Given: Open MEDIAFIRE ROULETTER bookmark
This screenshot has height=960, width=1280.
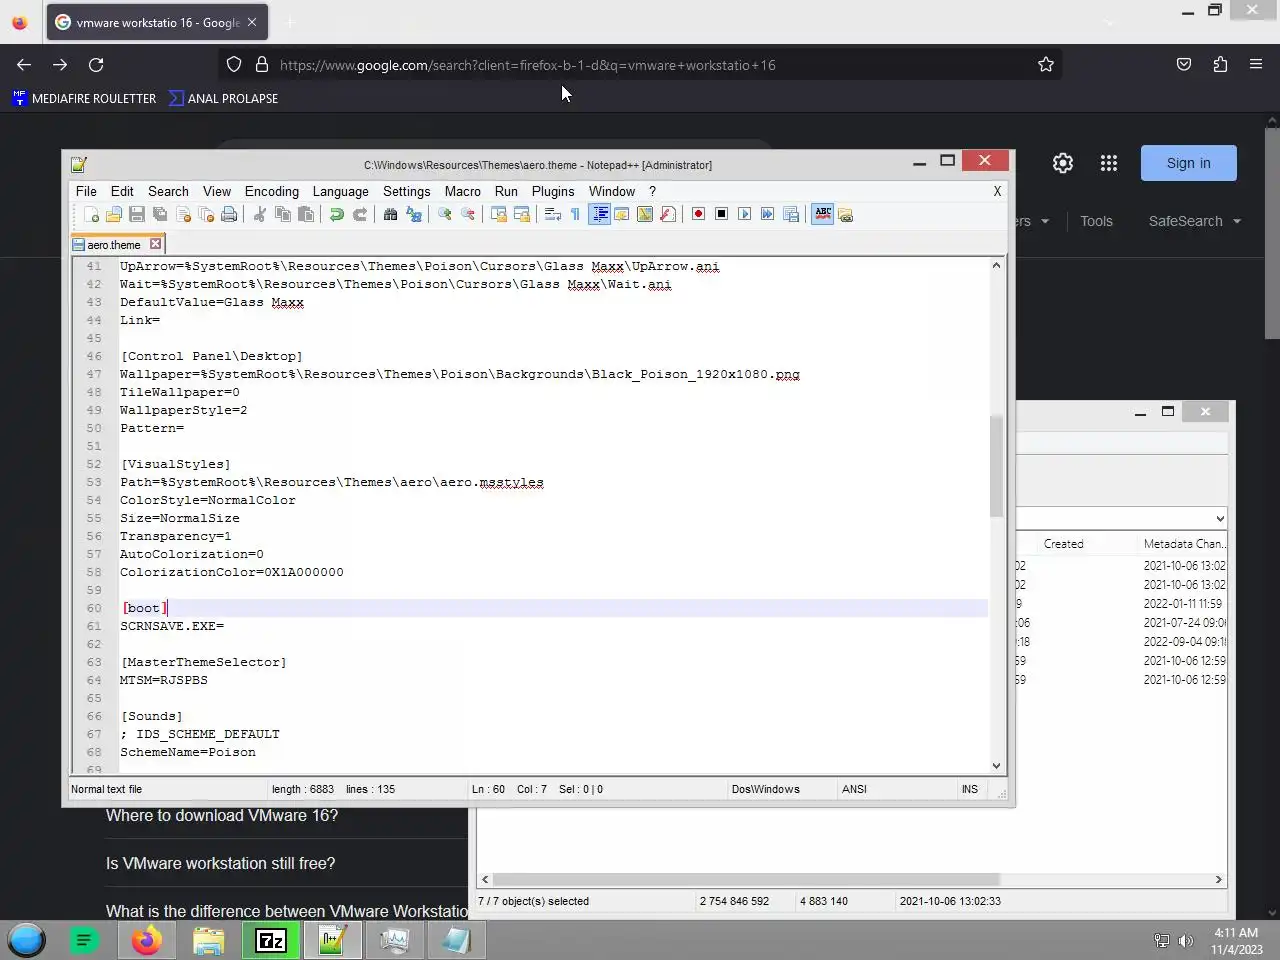Looking at the screenshot, I should 85,98.
